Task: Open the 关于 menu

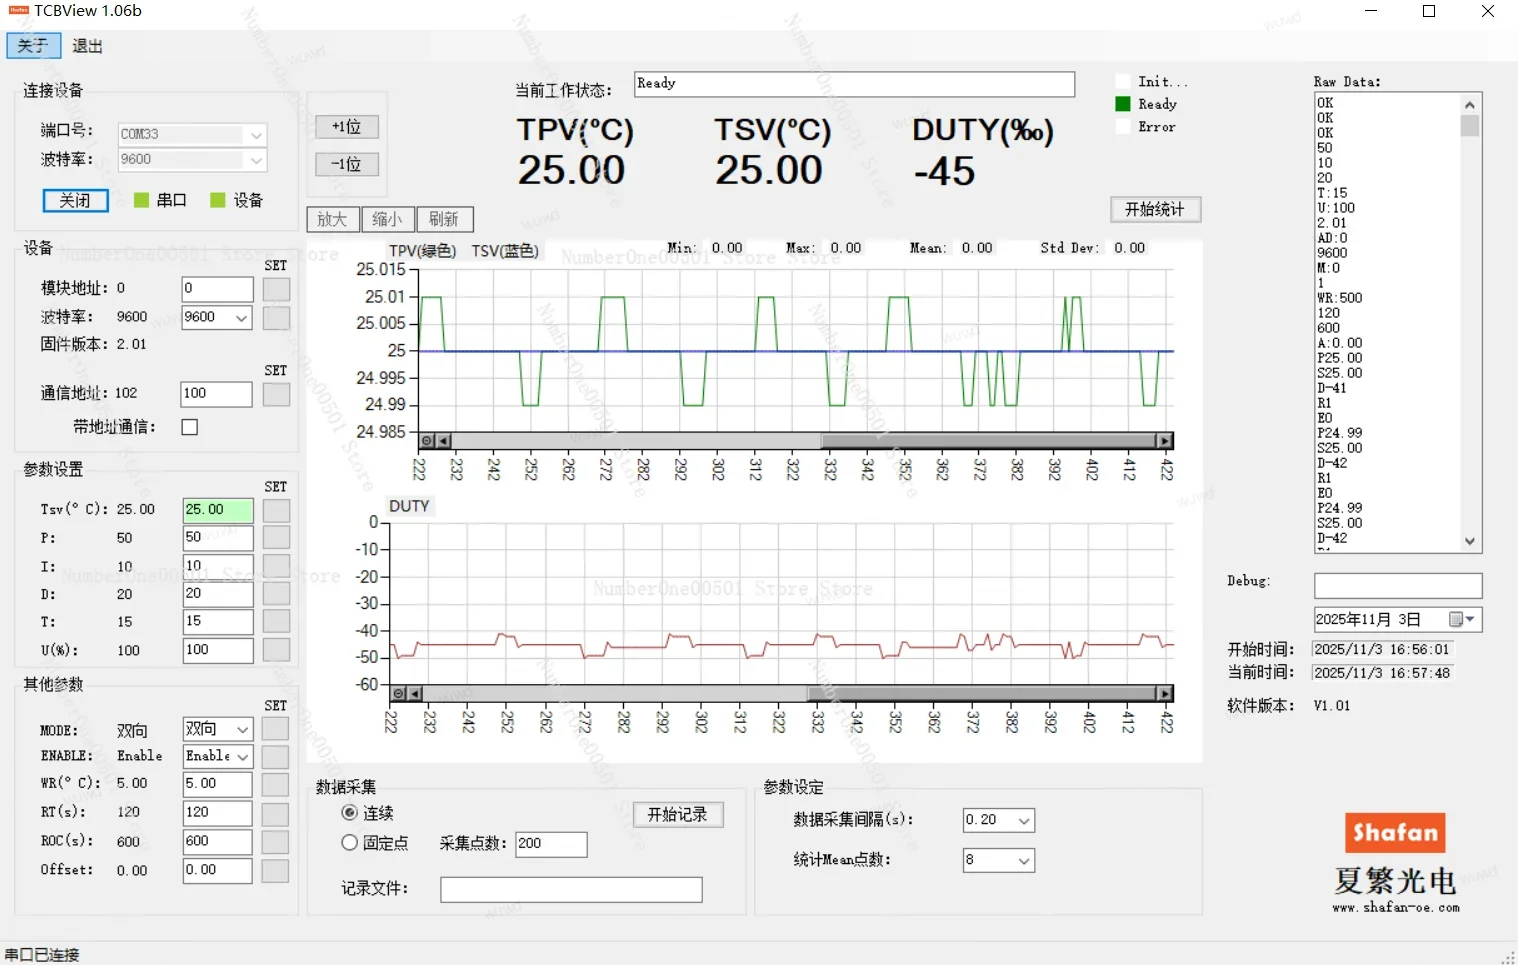Action: tap(33, 46)
